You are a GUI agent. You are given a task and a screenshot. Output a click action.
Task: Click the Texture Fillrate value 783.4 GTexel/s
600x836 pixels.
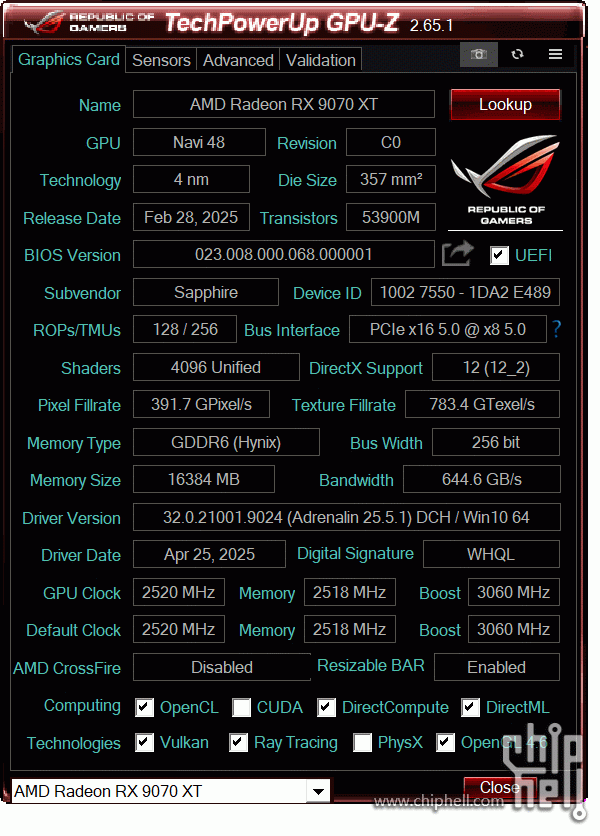click(482, 404)
